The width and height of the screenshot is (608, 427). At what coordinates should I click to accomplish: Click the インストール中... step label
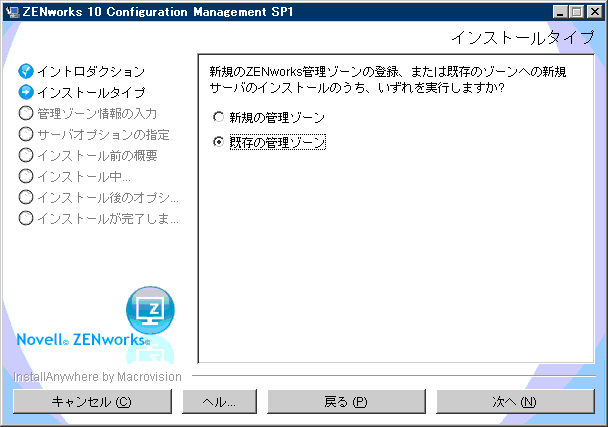click(84, 176)
